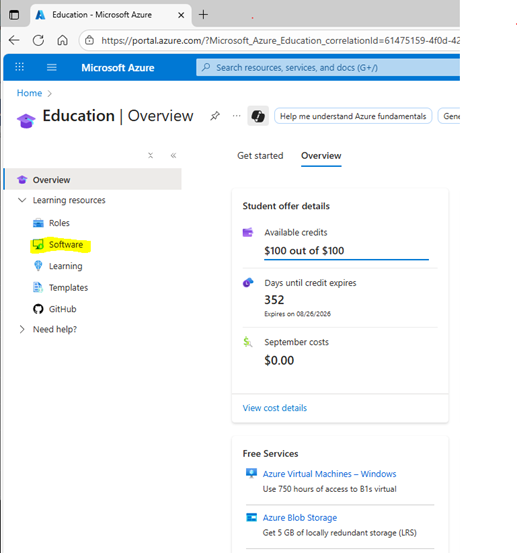This screenshot has height=553, width=517.
Task: Select the '352' days value
Action: (274, 300)
